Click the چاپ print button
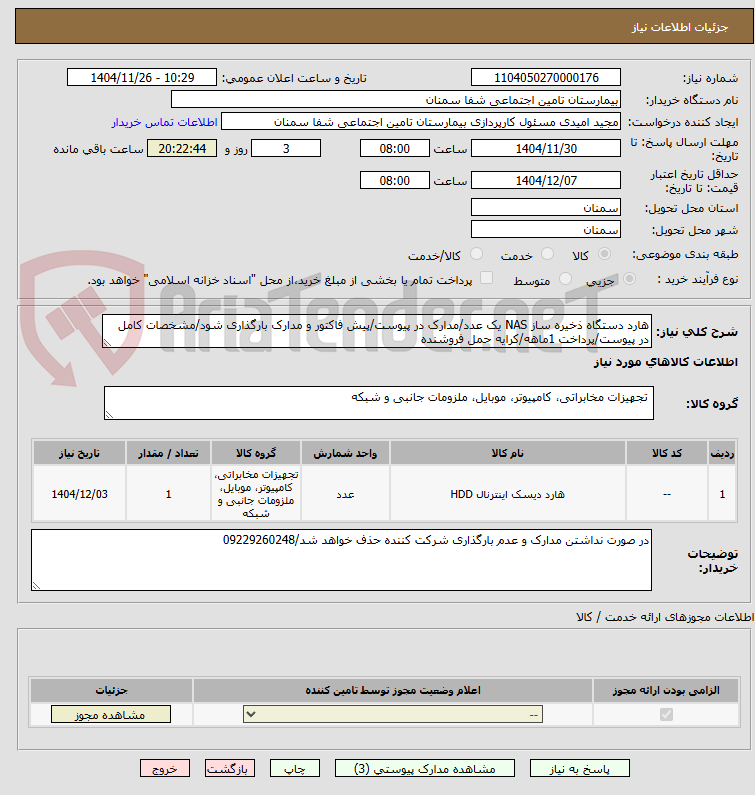 295,769
